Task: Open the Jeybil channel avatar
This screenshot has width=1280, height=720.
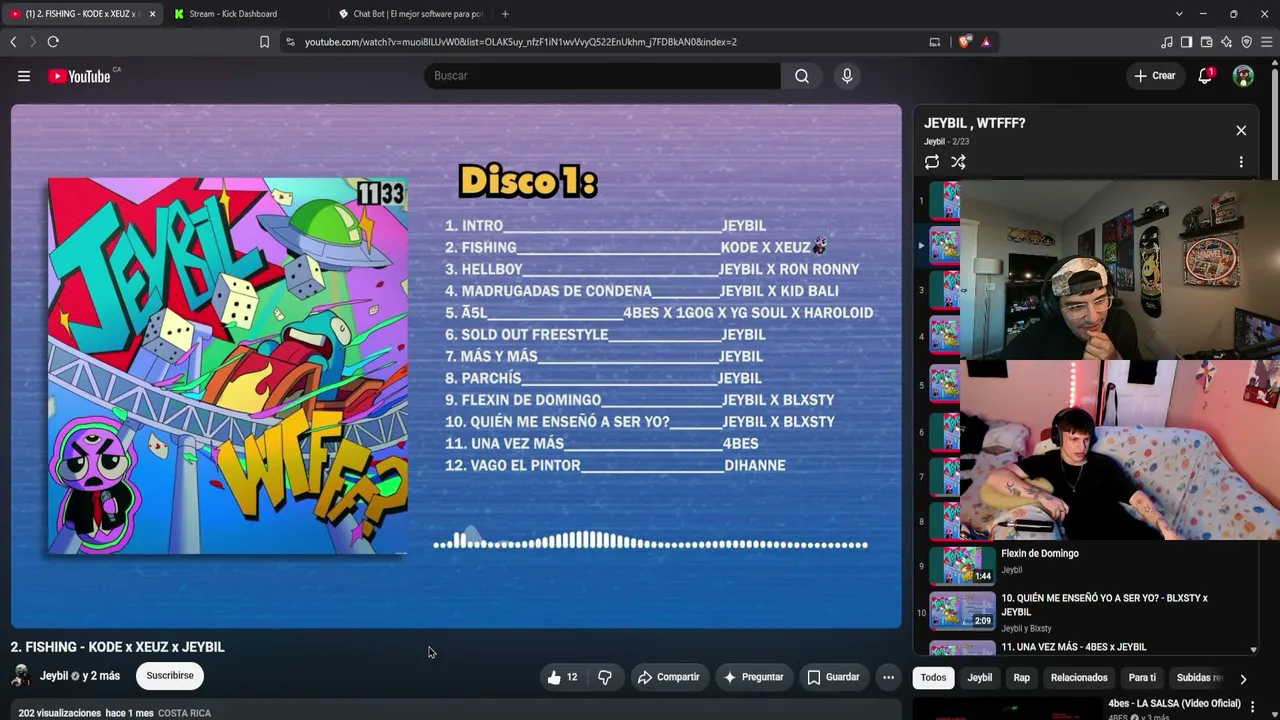Action: click(21, 676)
